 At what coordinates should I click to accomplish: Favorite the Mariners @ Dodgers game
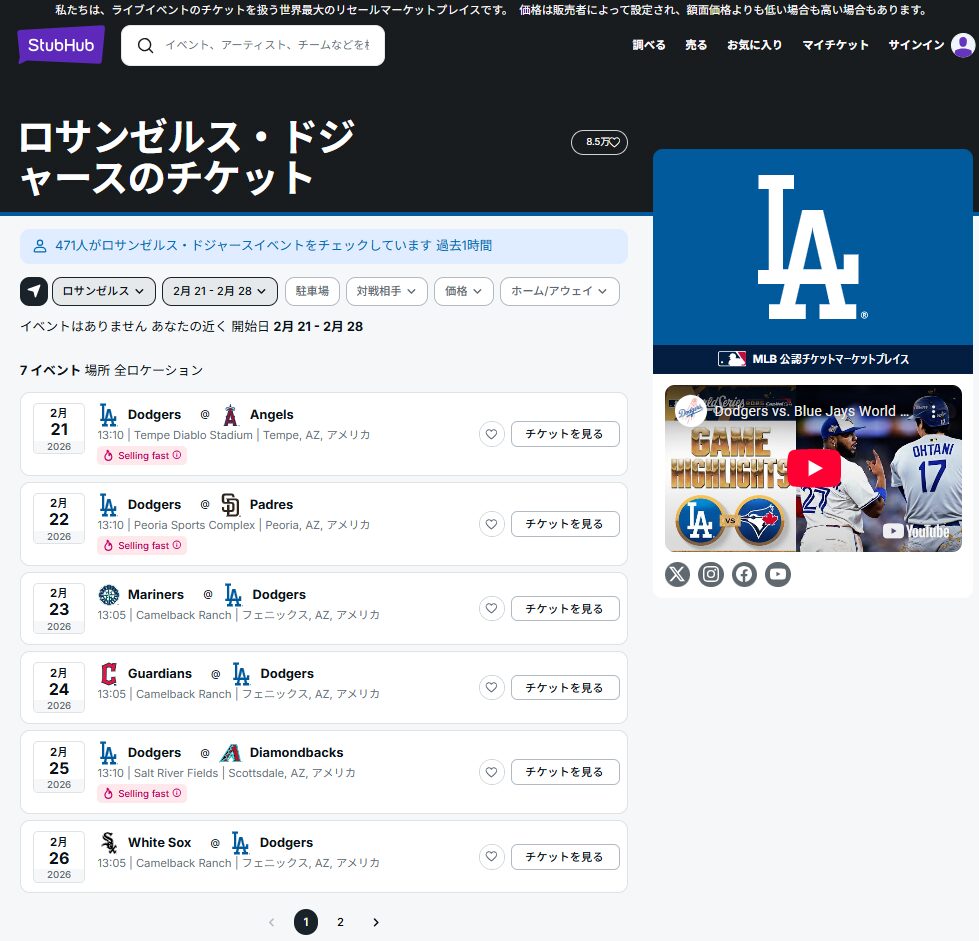491,608
